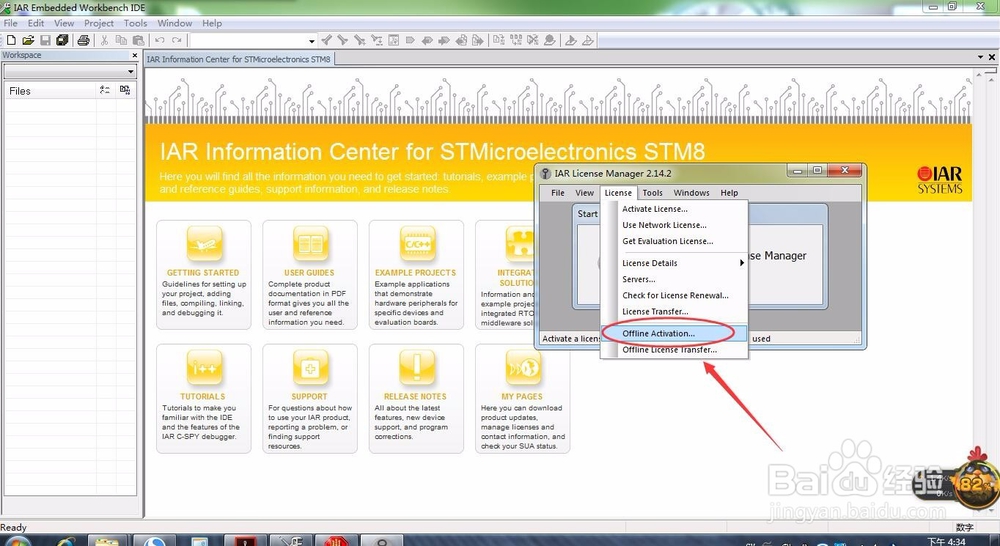Open the IDE Window menu

[175, 23]
